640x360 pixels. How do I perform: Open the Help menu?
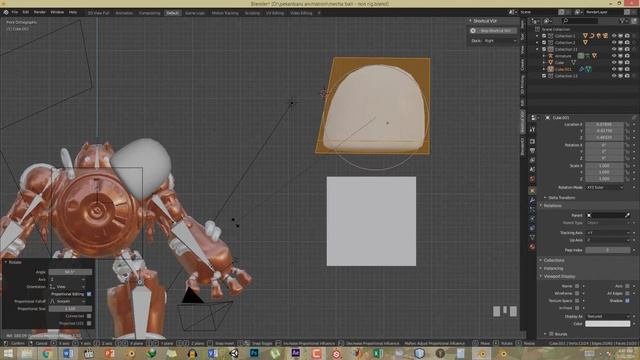(x=73, y=12)
